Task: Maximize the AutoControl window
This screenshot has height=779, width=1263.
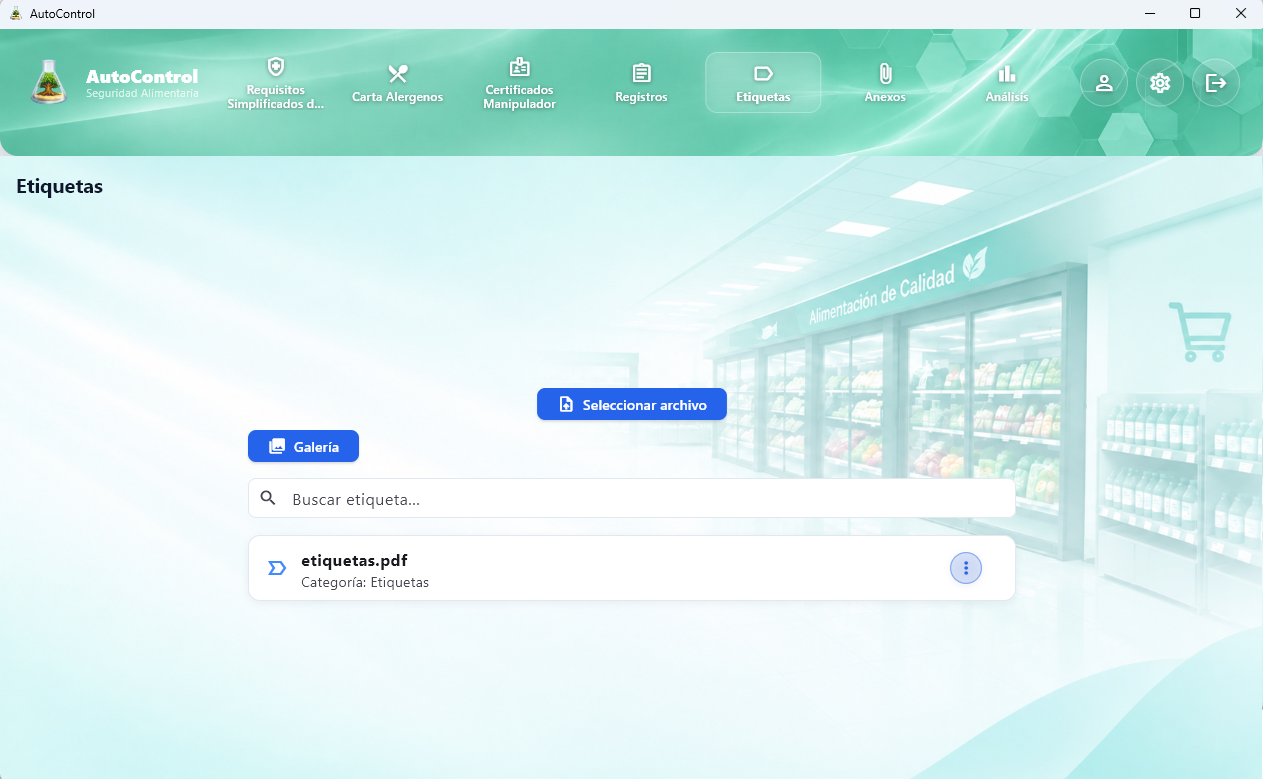Action: (1195, 13)
